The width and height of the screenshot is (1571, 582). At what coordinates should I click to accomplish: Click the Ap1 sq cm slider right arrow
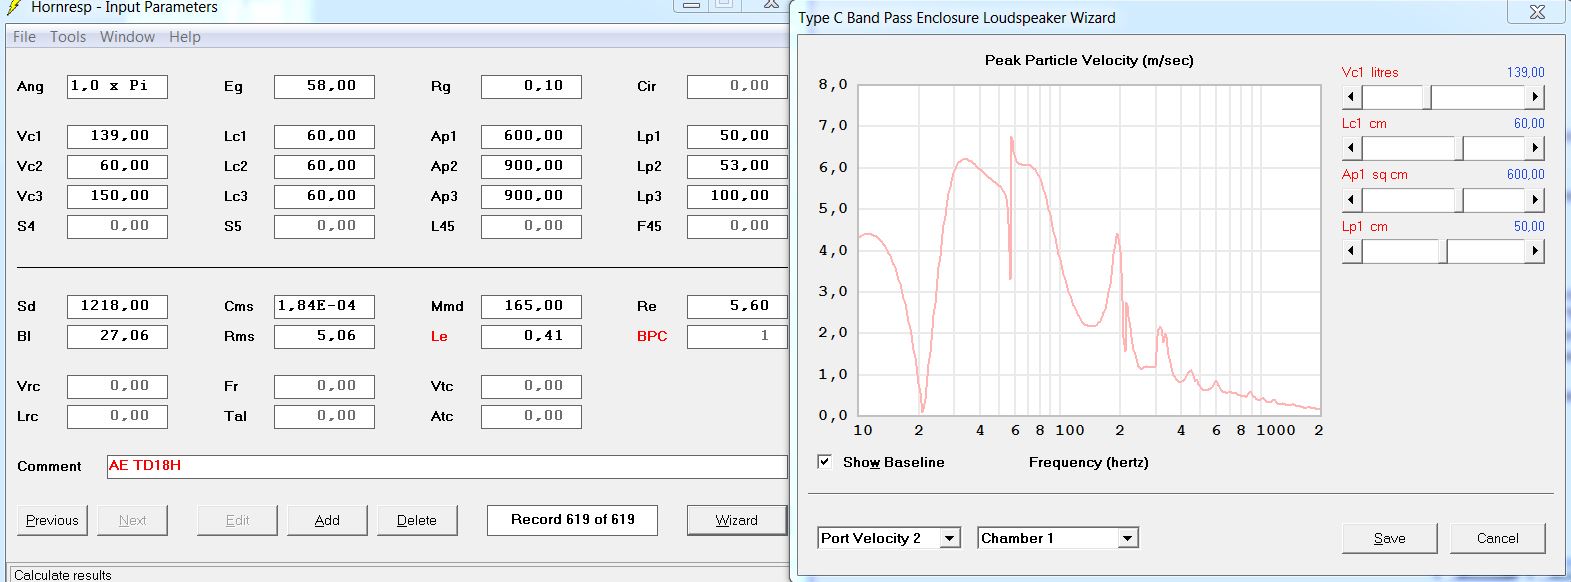pos(1535,200)
